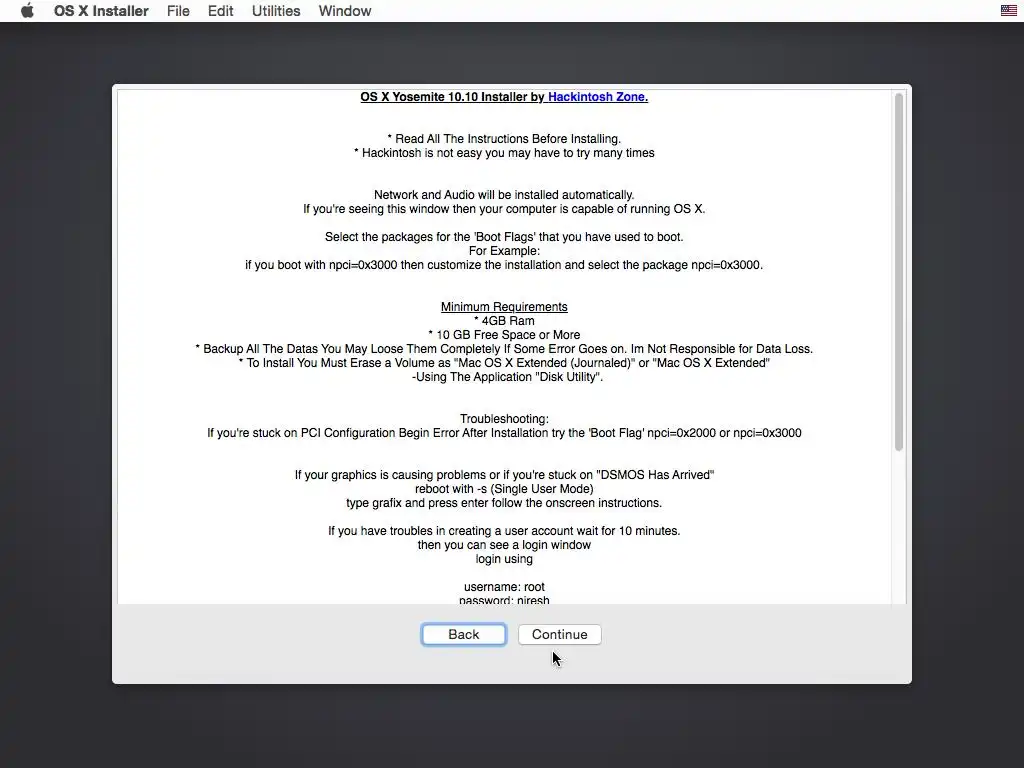Viewport: 1024px width, 768px height.
Task: Click '* To Install You Must Erase a Volume' line
Action: pyautogui.click(x=504, y=363)
